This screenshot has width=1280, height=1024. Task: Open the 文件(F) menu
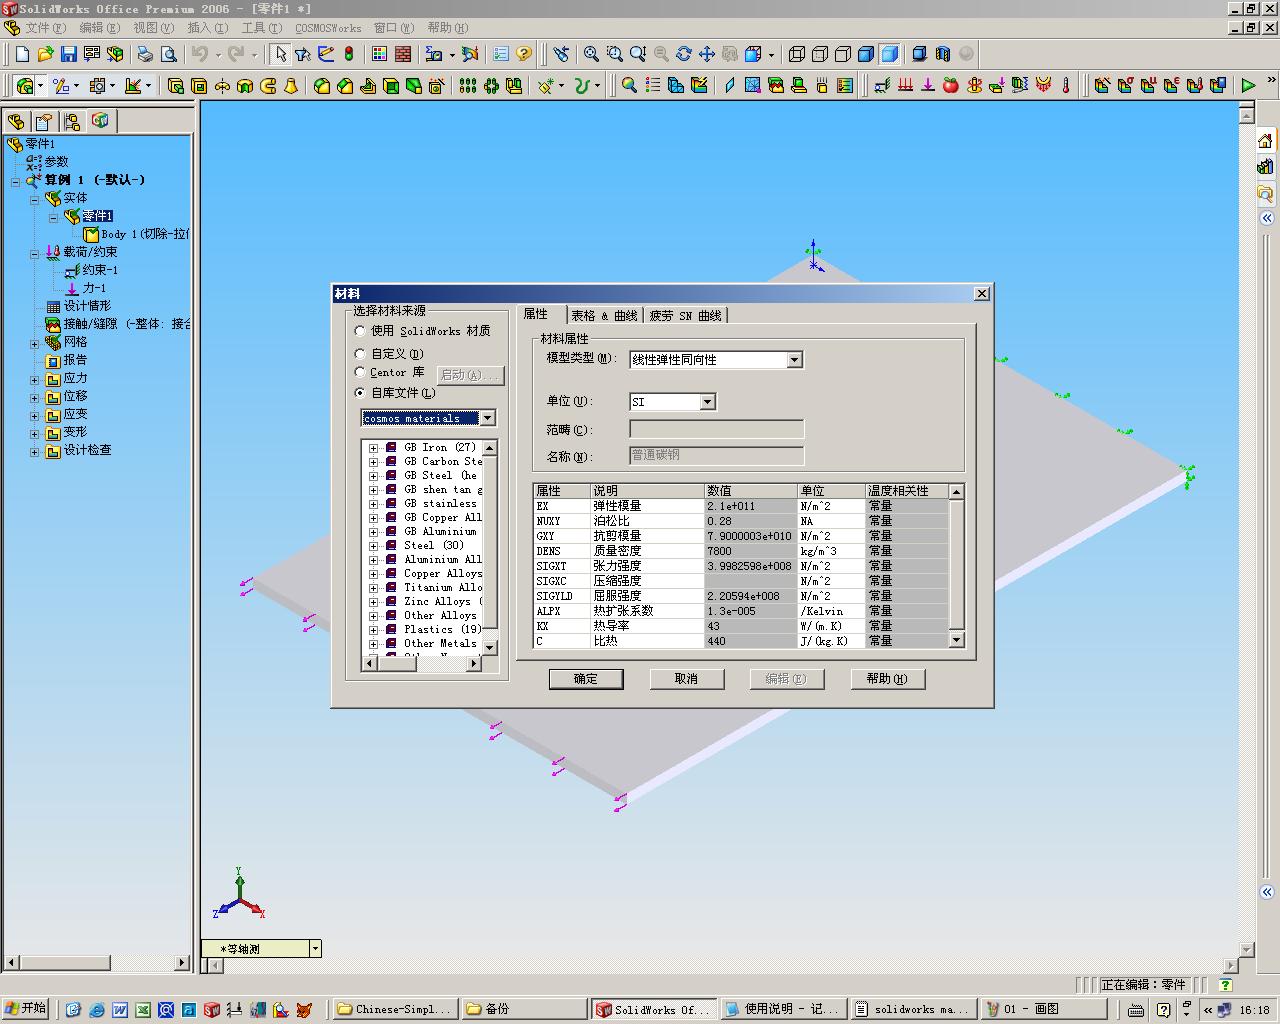click(x=45, y=28)
